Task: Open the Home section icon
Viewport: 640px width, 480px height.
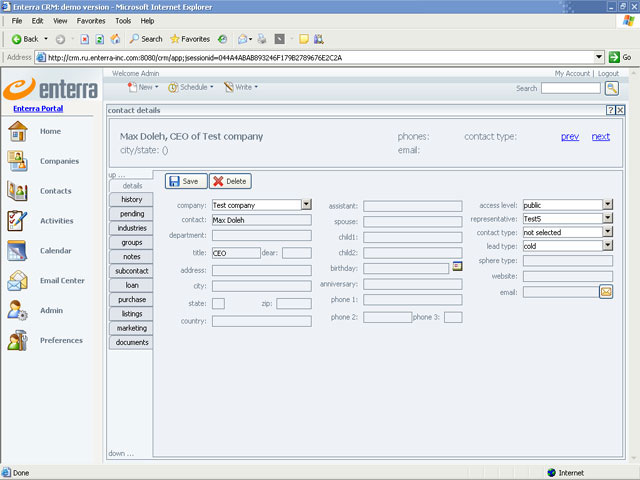Action: (18, 131)
